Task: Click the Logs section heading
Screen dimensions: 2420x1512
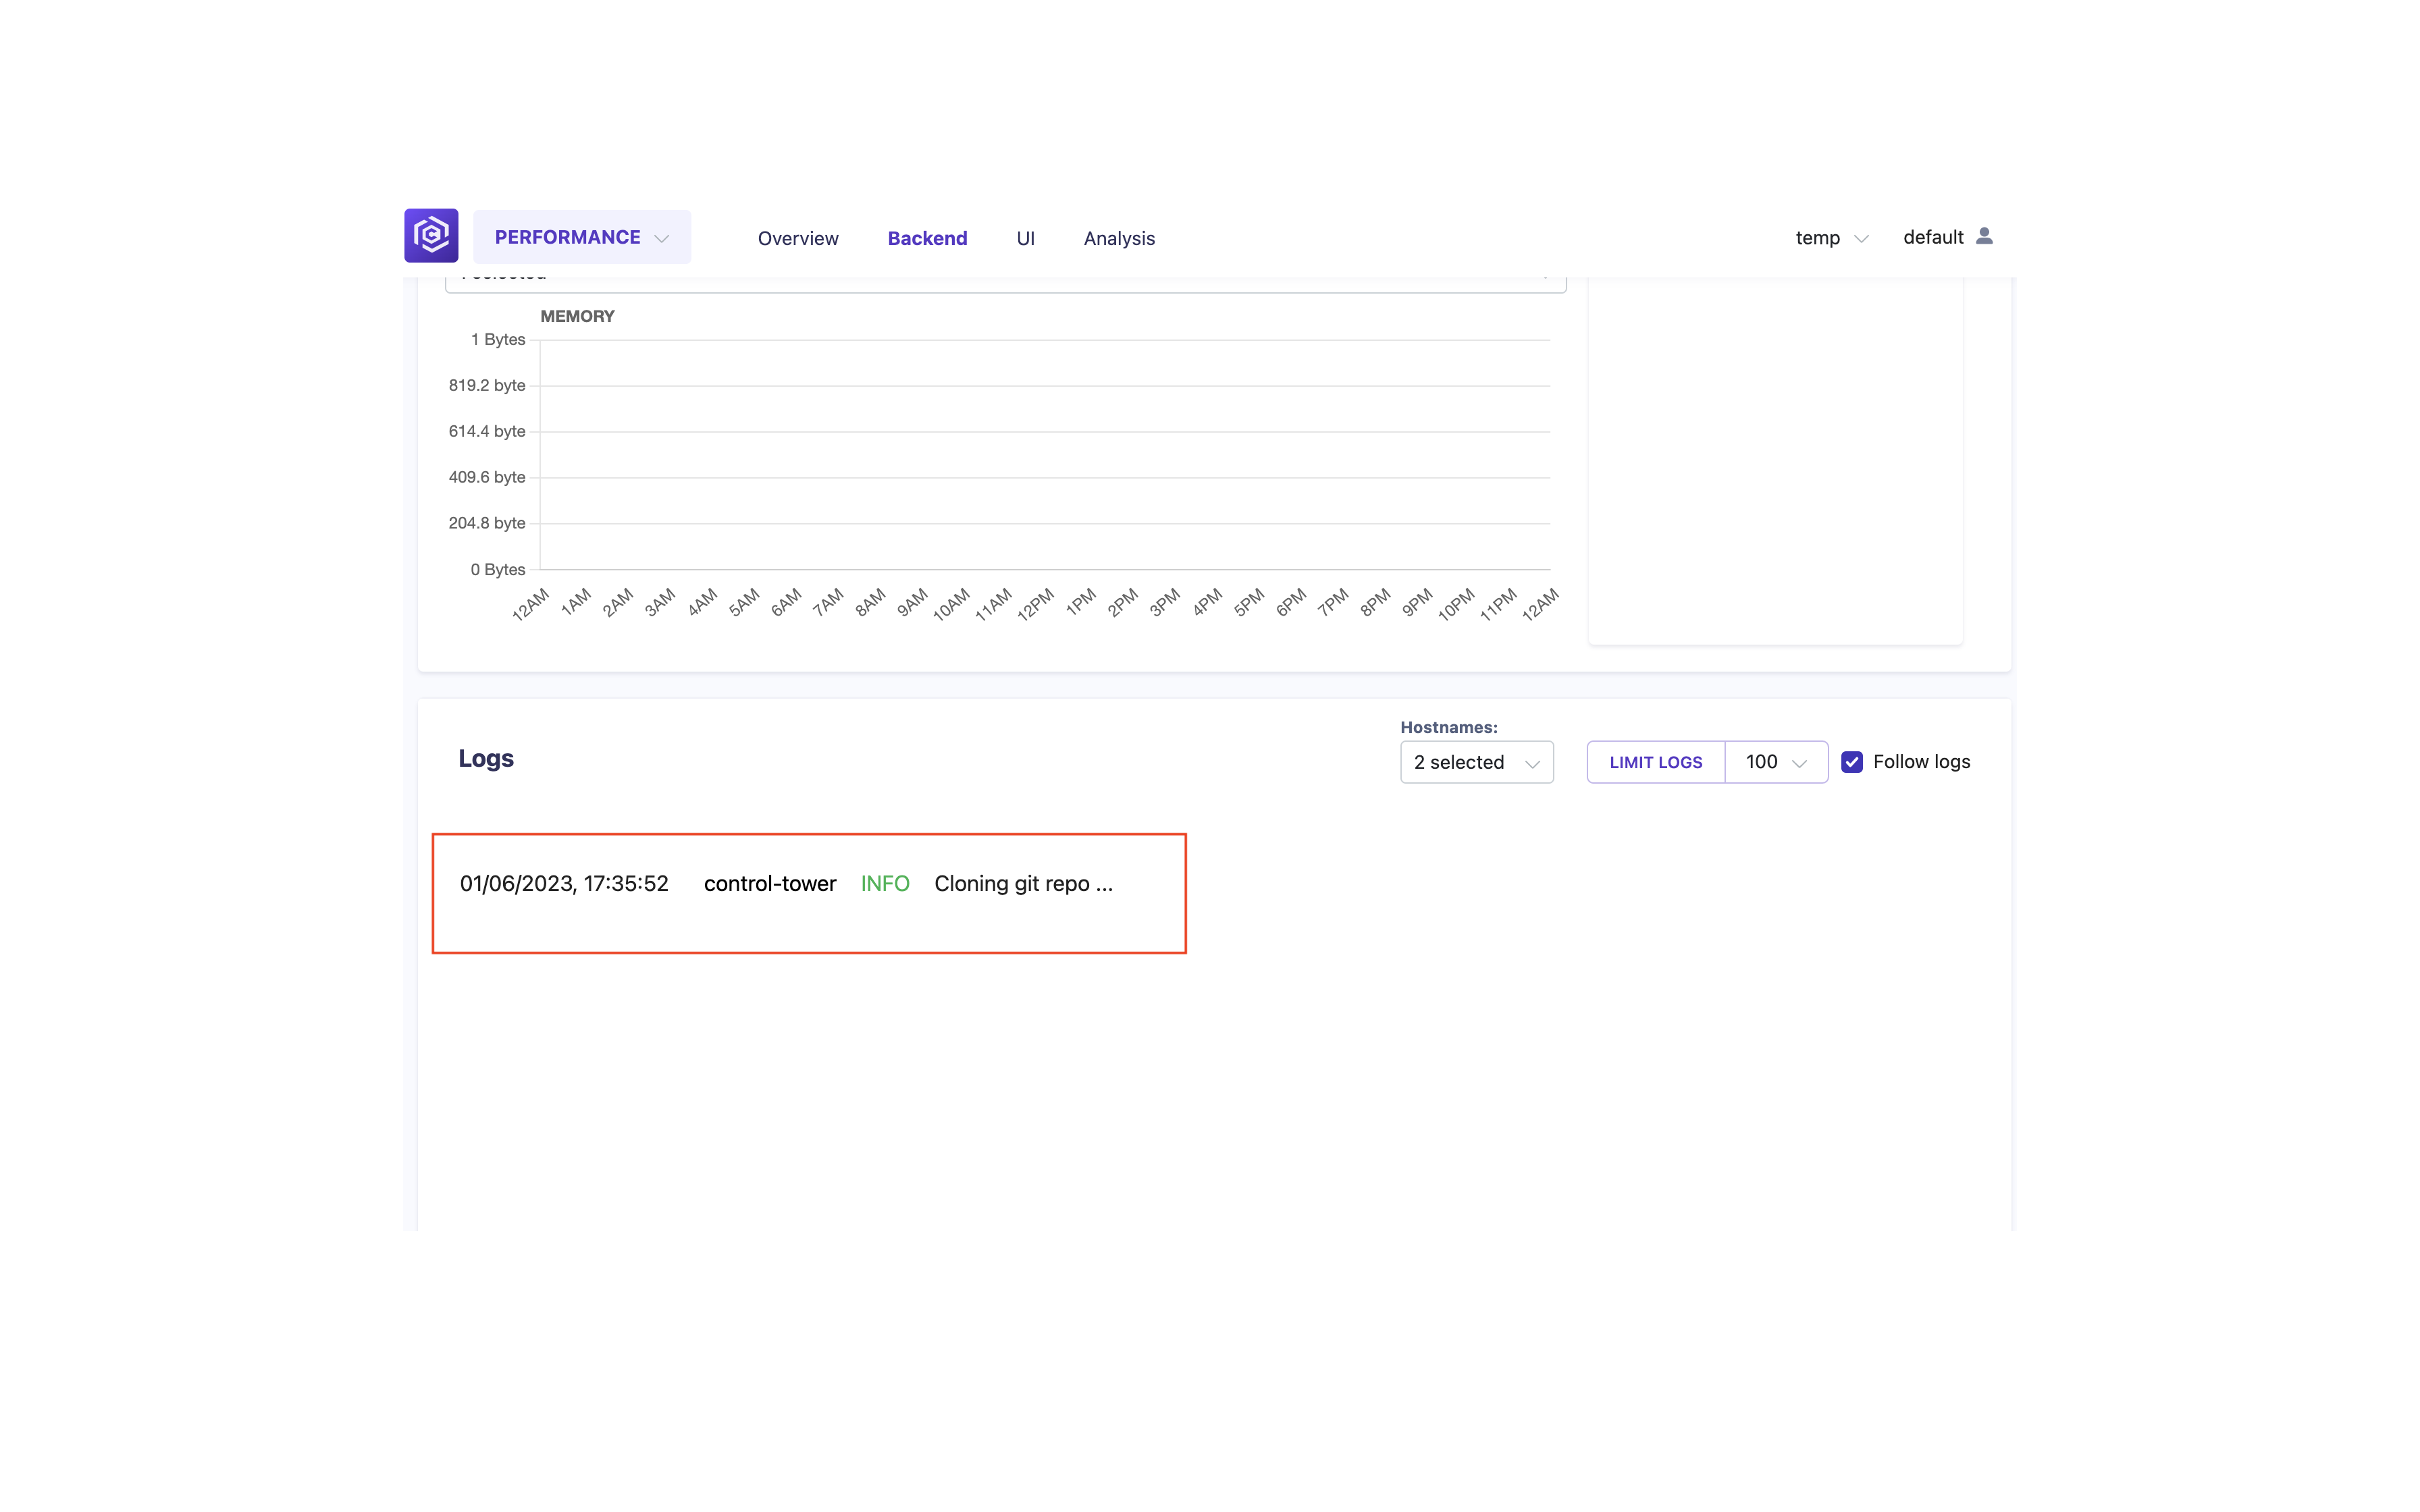Action: click(486, 759)
